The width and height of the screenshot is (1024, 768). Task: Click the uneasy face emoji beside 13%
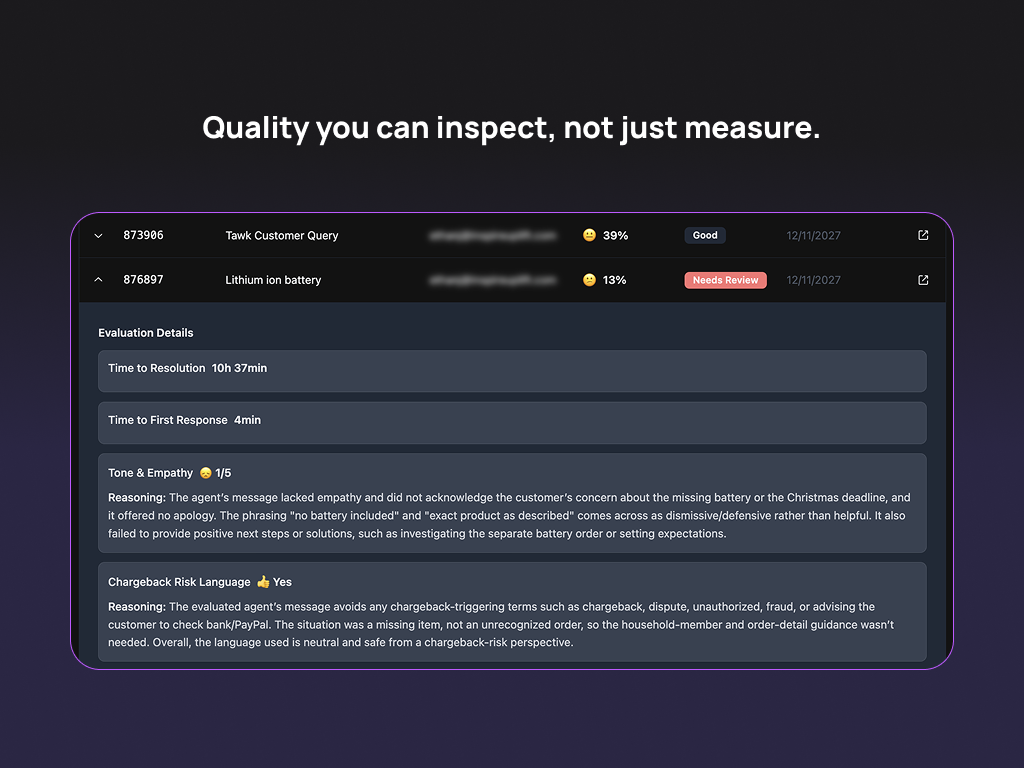(x=589, y=280)
